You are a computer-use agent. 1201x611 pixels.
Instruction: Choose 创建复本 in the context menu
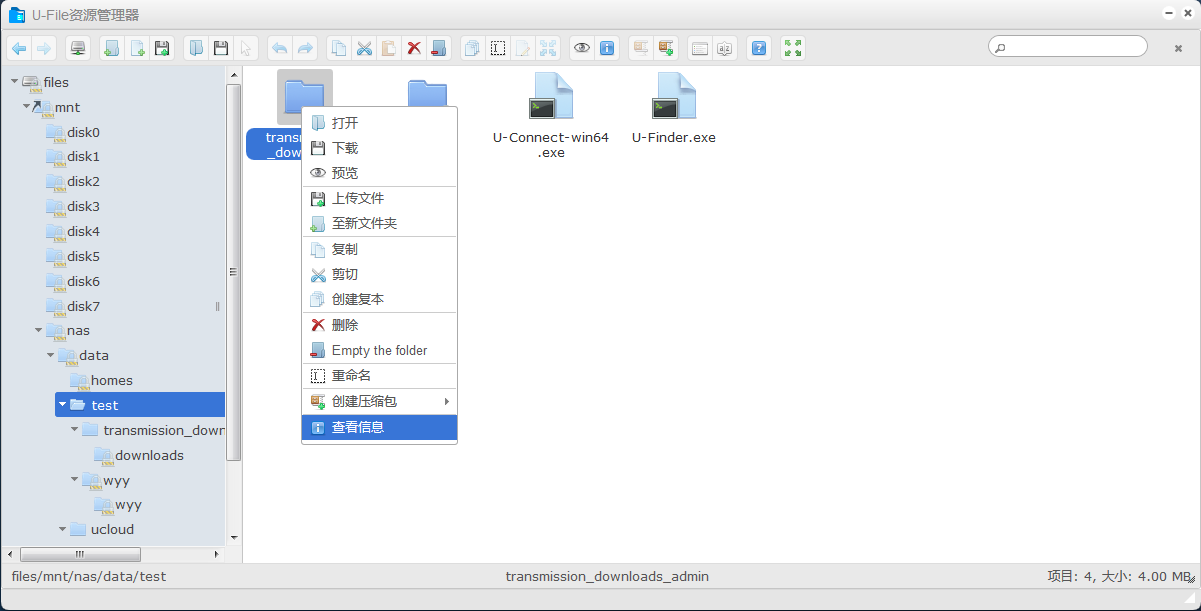click(x=379, y=299)
